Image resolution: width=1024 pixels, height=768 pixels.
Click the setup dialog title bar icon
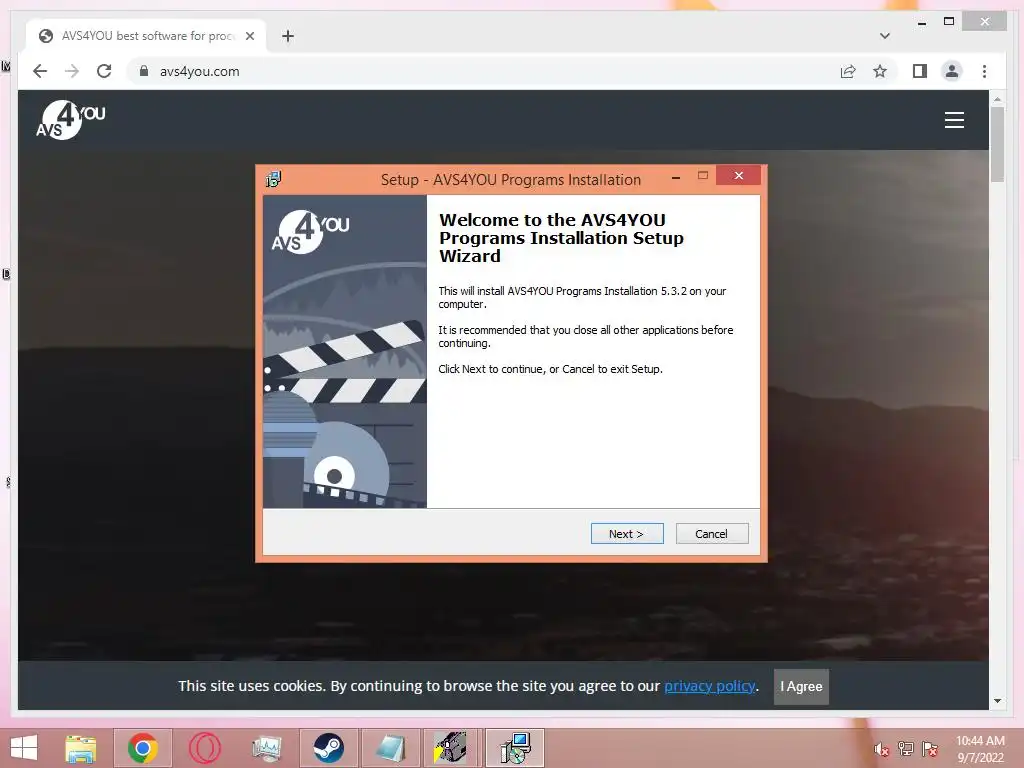(x=273, y=179)
